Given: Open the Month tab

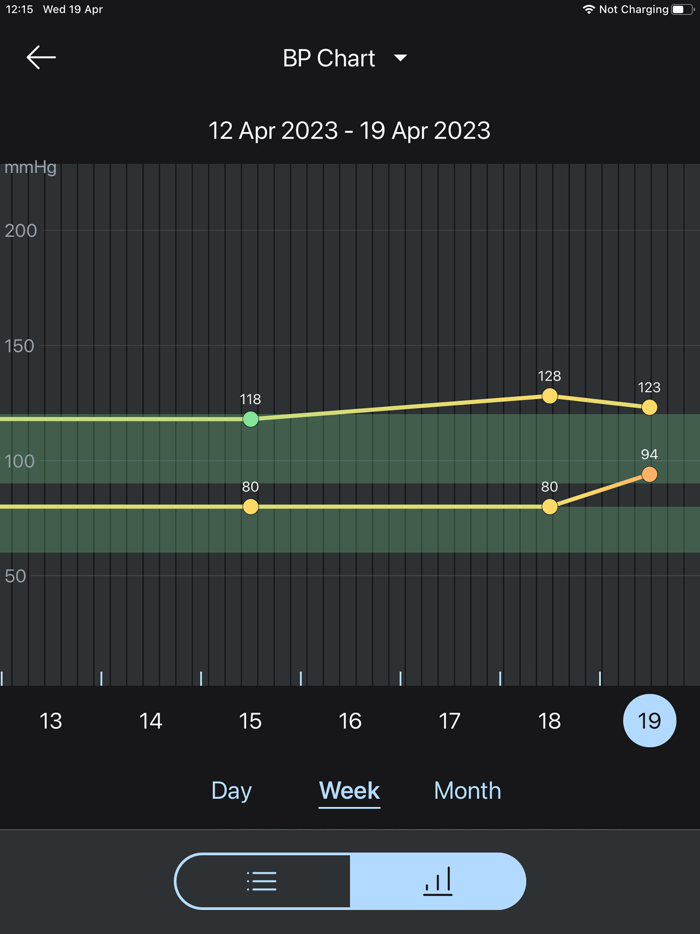Looking at the screenshot, I should point(467,790).
